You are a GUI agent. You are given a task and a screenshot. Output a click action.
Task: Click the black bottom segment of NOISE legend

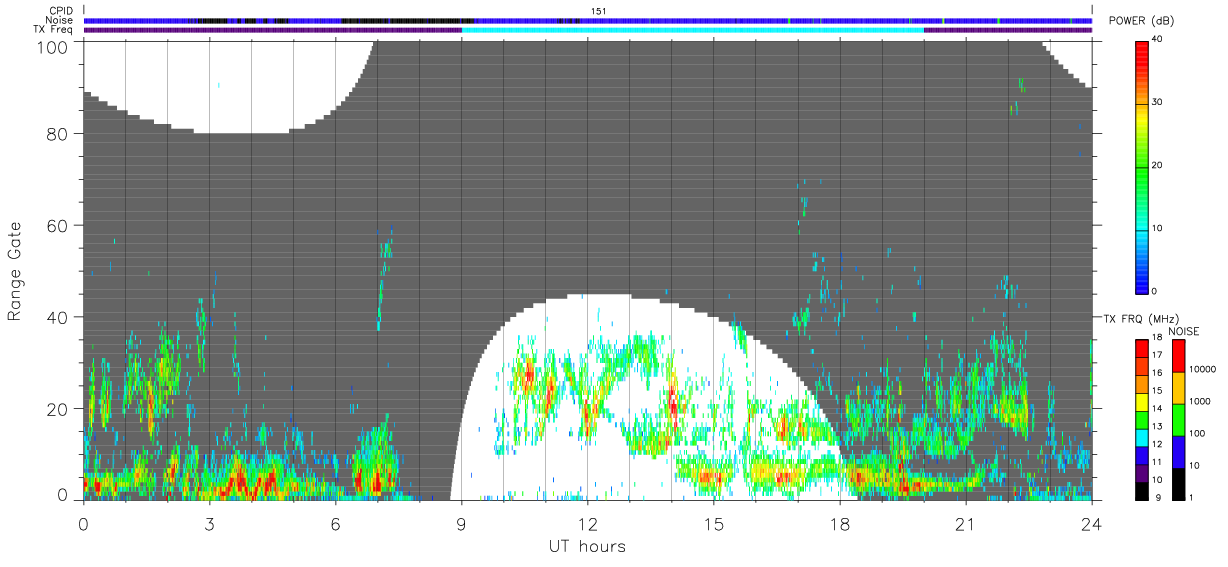[x=1178, y=482]
